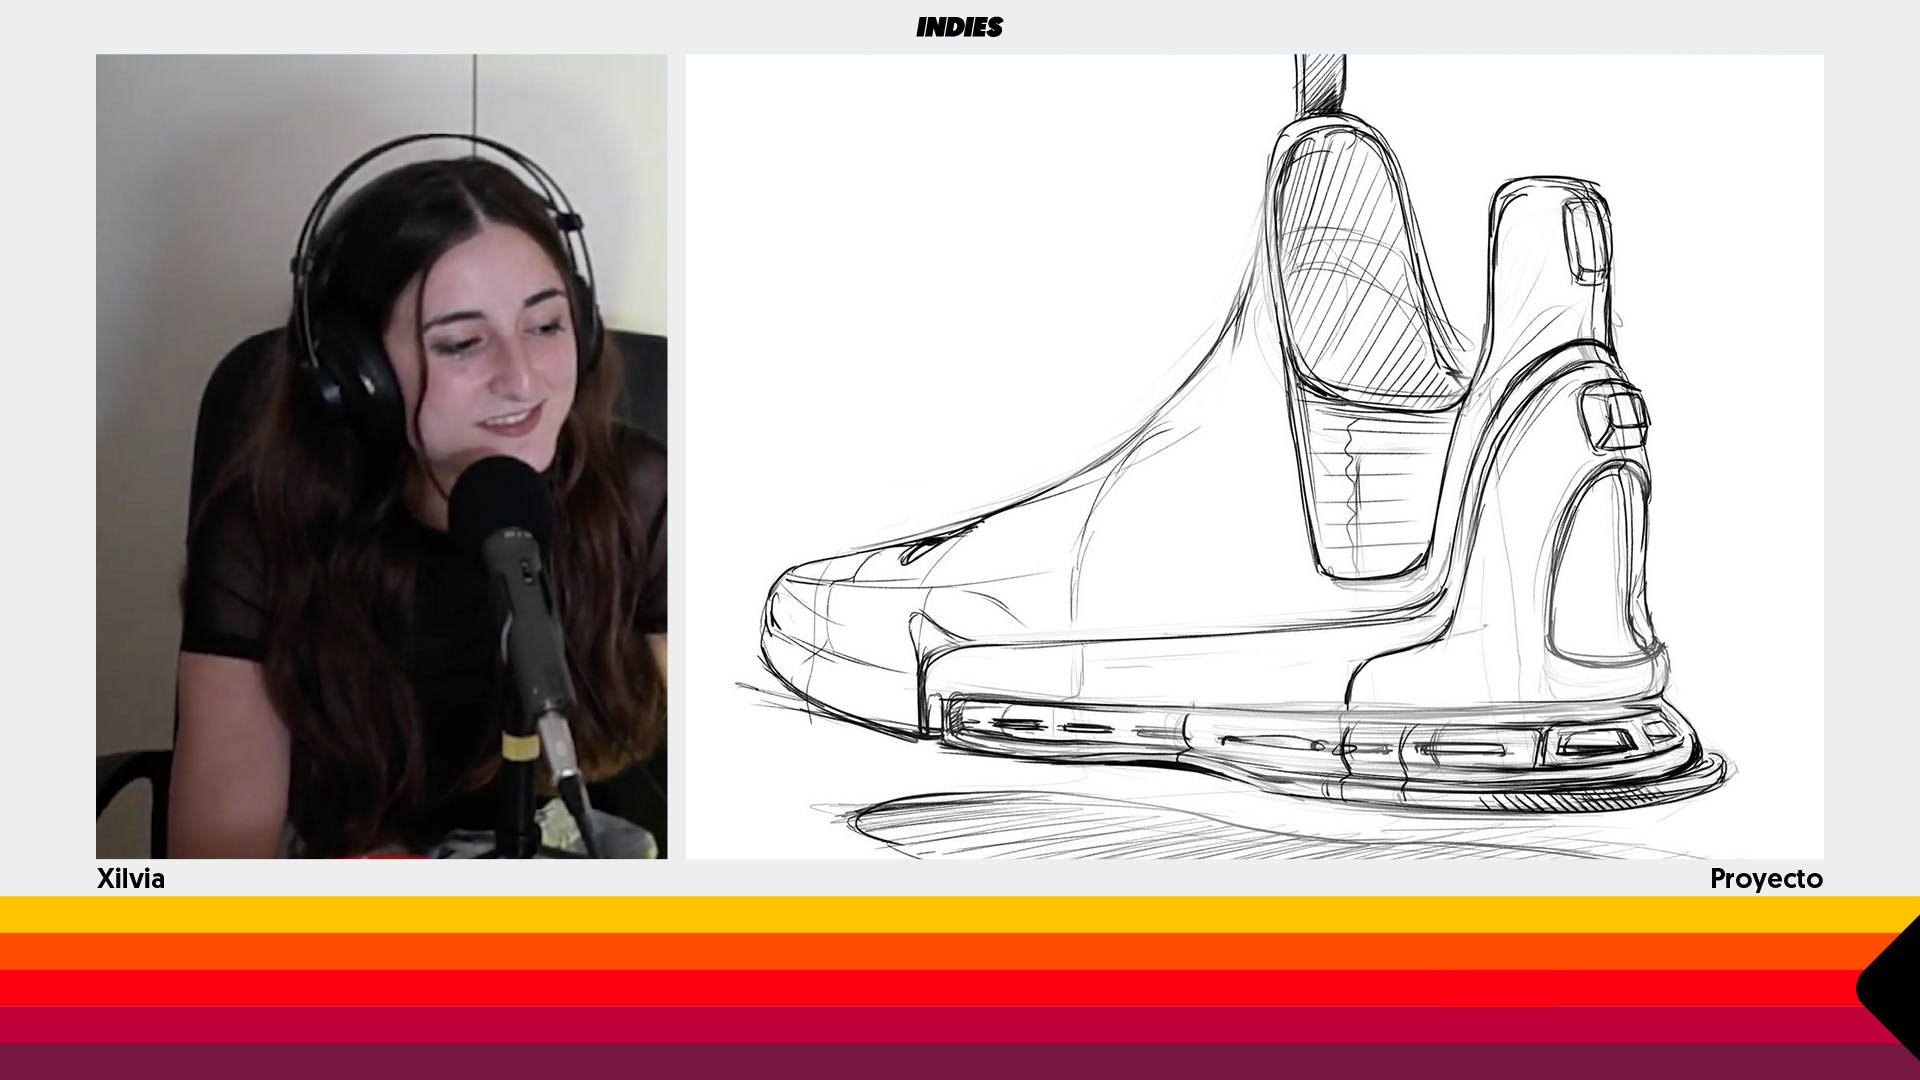Open the shoe sketch project image
The height and width of the screenshot is (1080, 1920).
1254,456
